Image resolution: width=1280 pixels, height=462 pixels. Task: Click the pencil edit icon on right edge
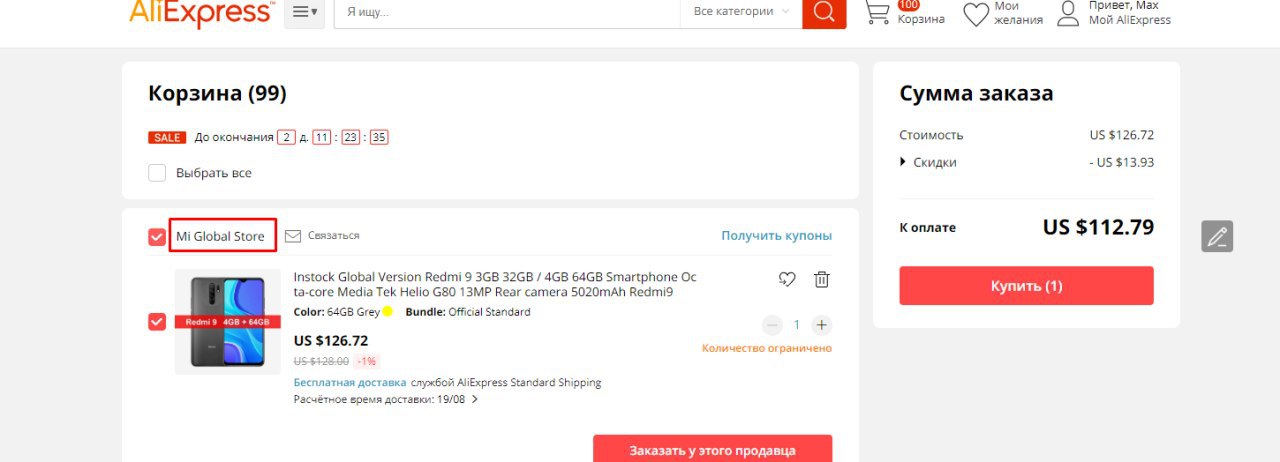pyautogui.click(x=1217, y=236)
